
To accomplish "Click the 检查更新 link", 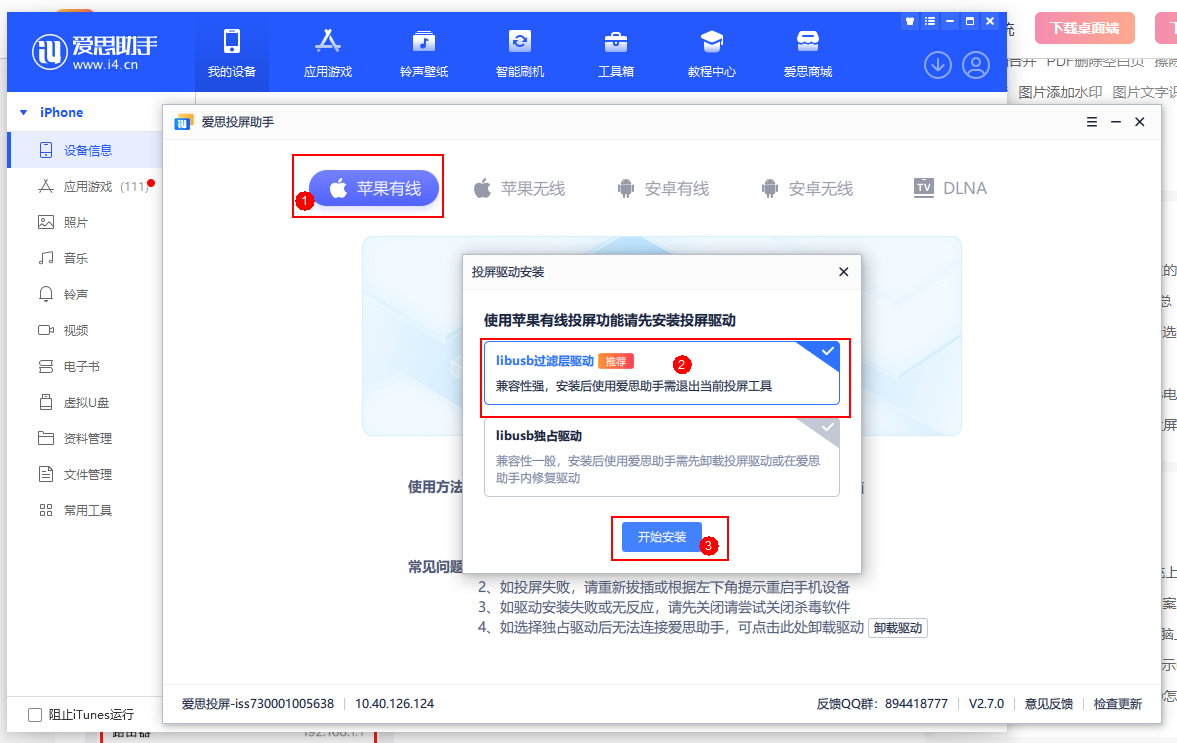I will click(x=1118, y=704).
